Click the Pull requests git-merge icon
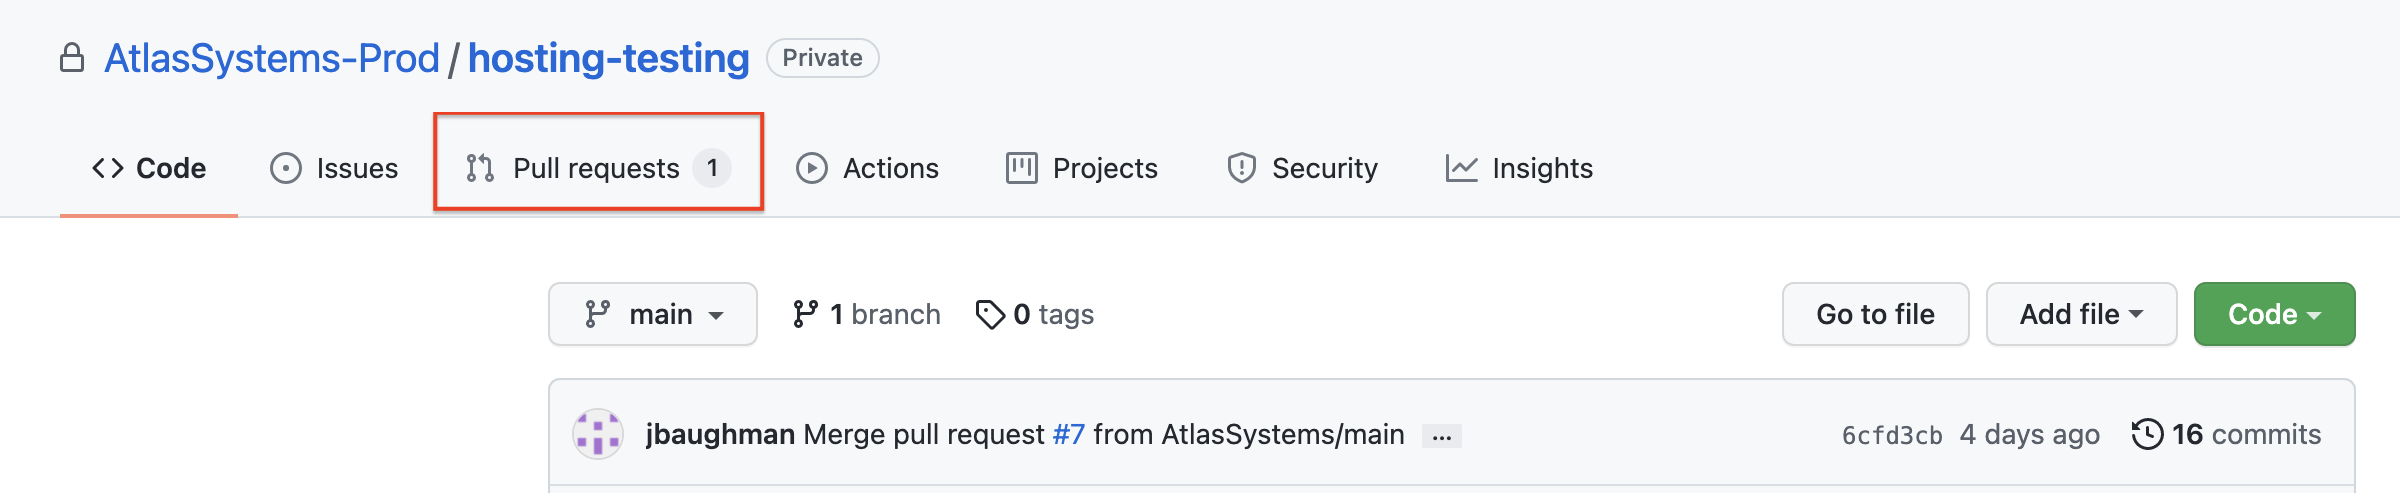 pyautogui.click(x=480, y=168)
